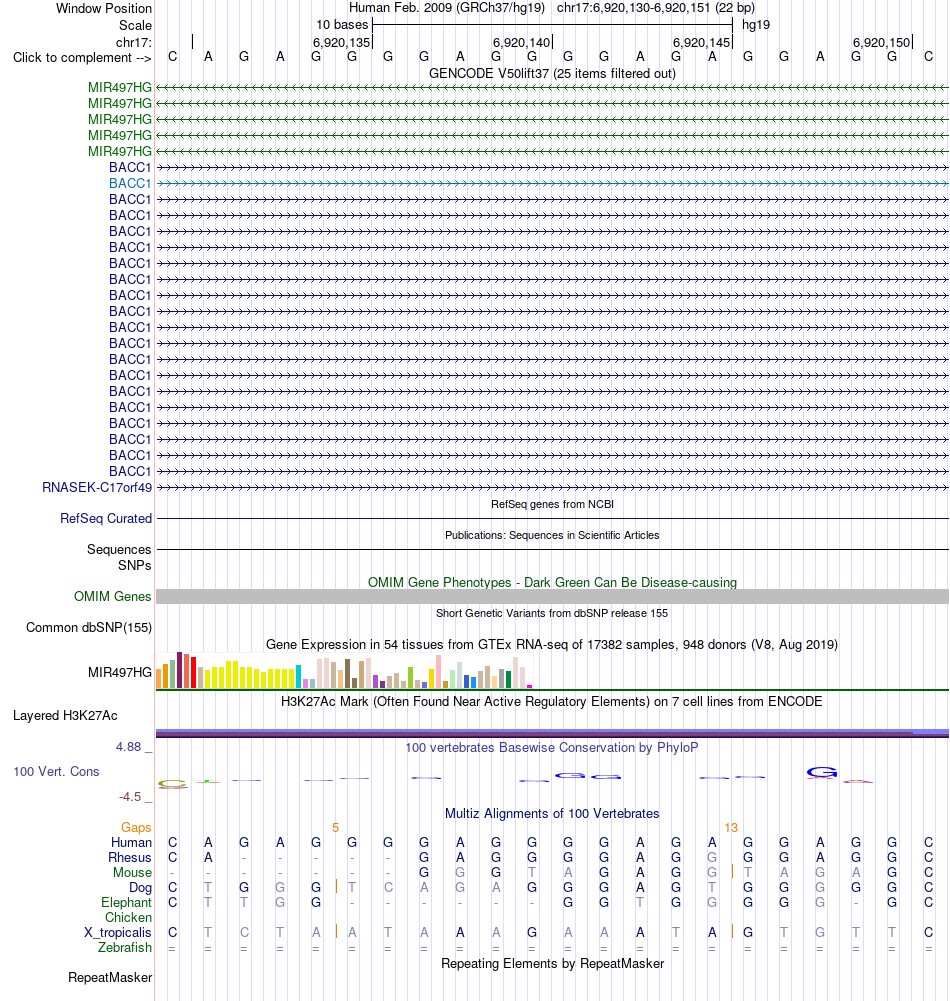Viewport: 950px width, 1001px height.
Task: Click the orange Gaps row label
Action: (x=136, y=827)
